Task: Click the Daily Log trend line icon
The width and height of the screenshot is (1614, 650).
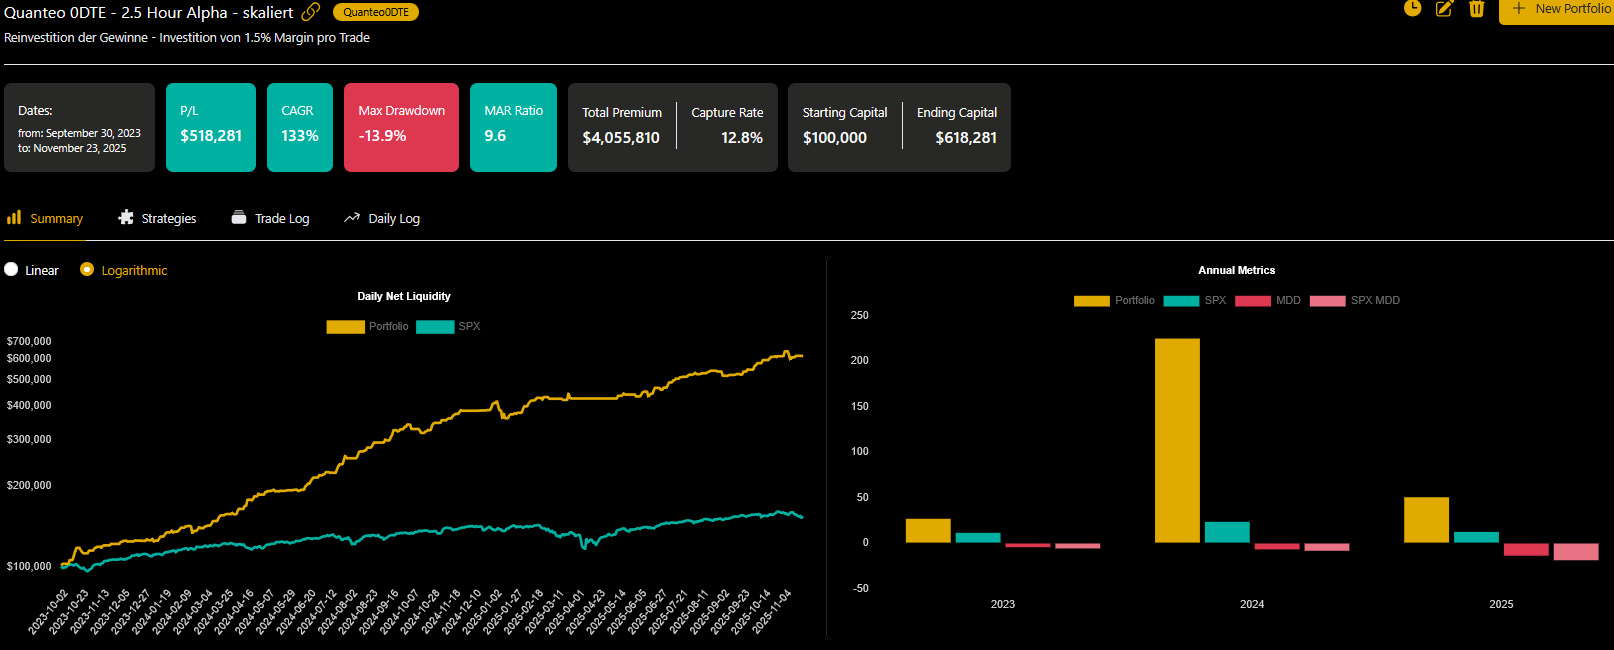Action: tap(352, 218)
